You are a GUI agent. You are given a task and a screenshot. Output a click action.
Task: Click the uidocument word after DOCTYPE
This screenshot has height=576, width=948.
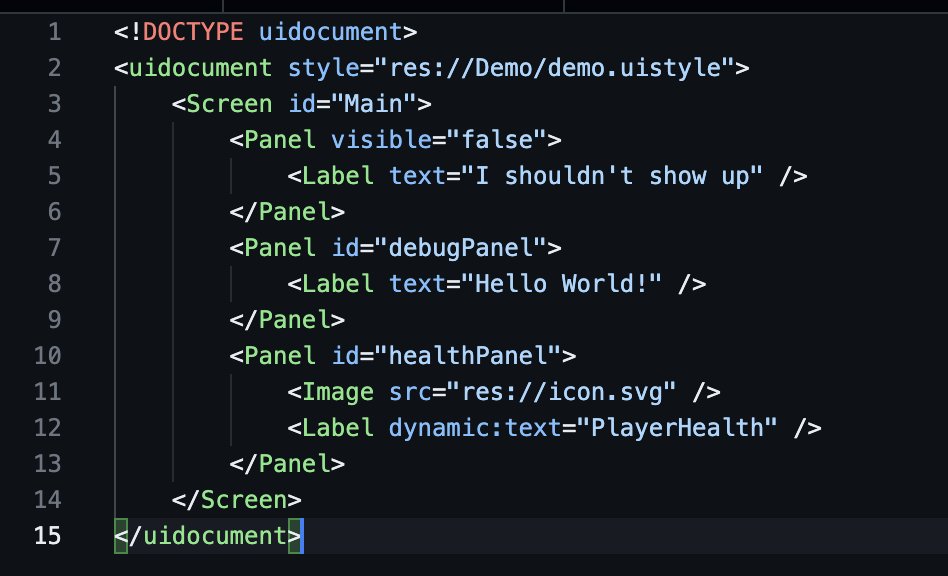[x=330, y=31]
